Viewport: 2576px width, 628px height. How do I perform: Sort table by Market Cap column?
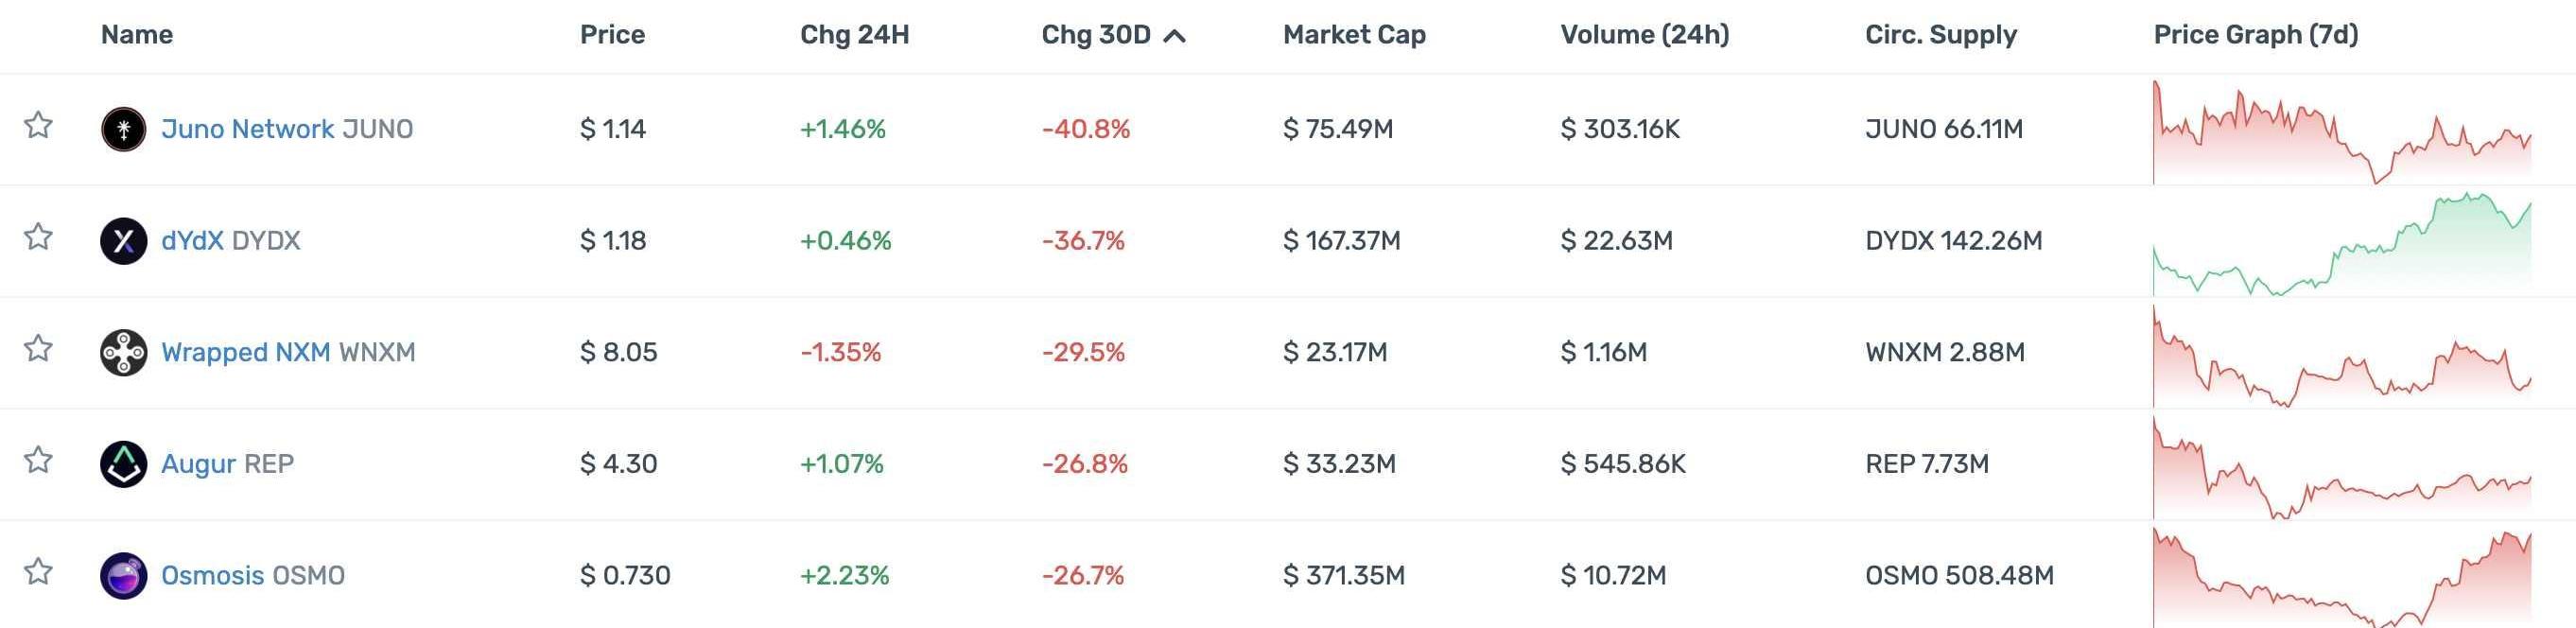coord(1354,35)
